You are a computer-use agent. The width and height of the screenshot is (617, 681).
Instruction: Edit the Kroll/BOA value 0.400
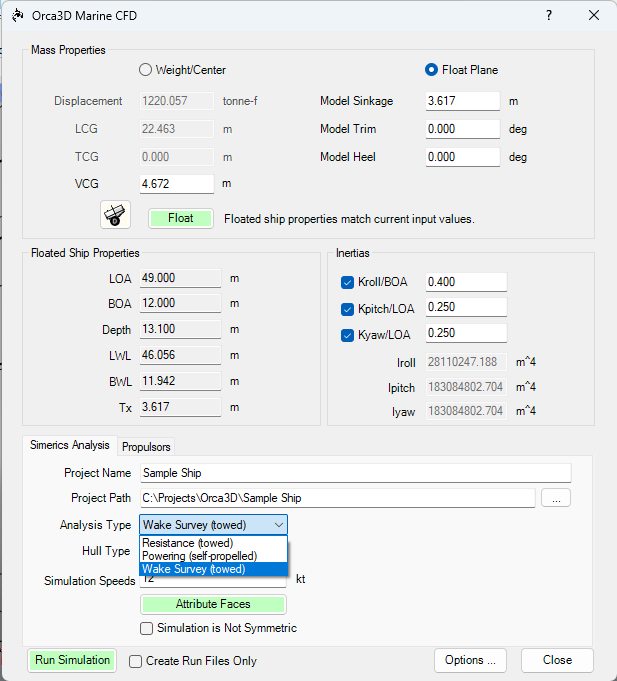click(x=466, y=282)
